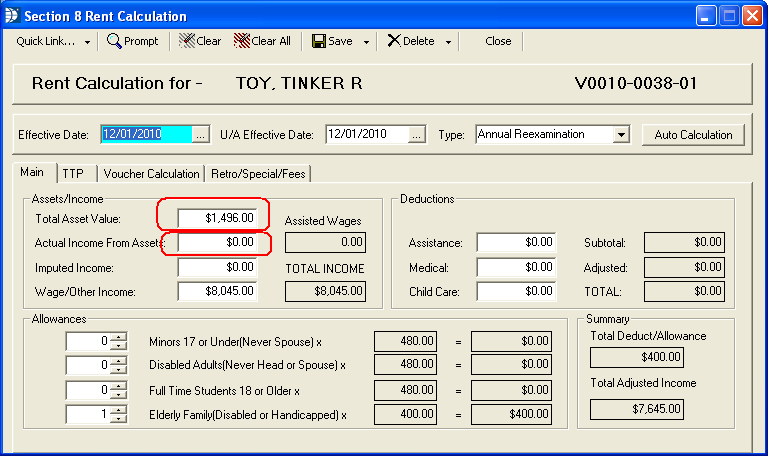This screenshot has width=768, height=456.
Task: Click Close in the toolbar
Action: pyautogui.click(x=498, y=41)
